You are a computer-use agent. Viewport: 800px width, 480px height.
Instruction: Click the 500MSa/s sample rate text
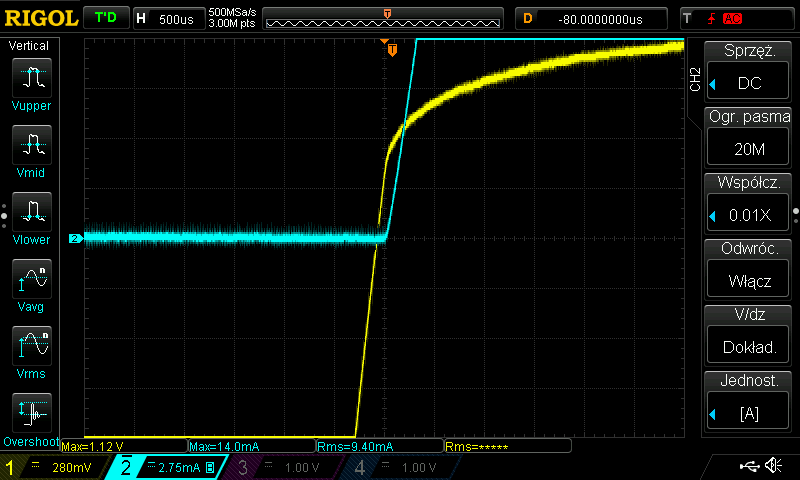[x=232, y=13]
